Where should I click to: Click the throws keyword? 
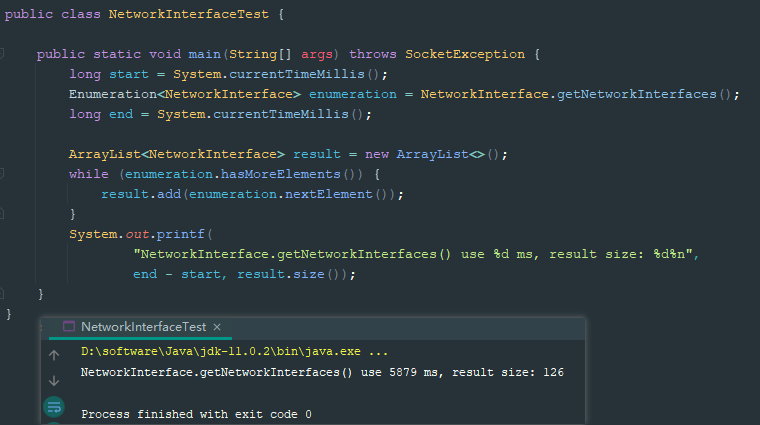[x=373, y=54]
